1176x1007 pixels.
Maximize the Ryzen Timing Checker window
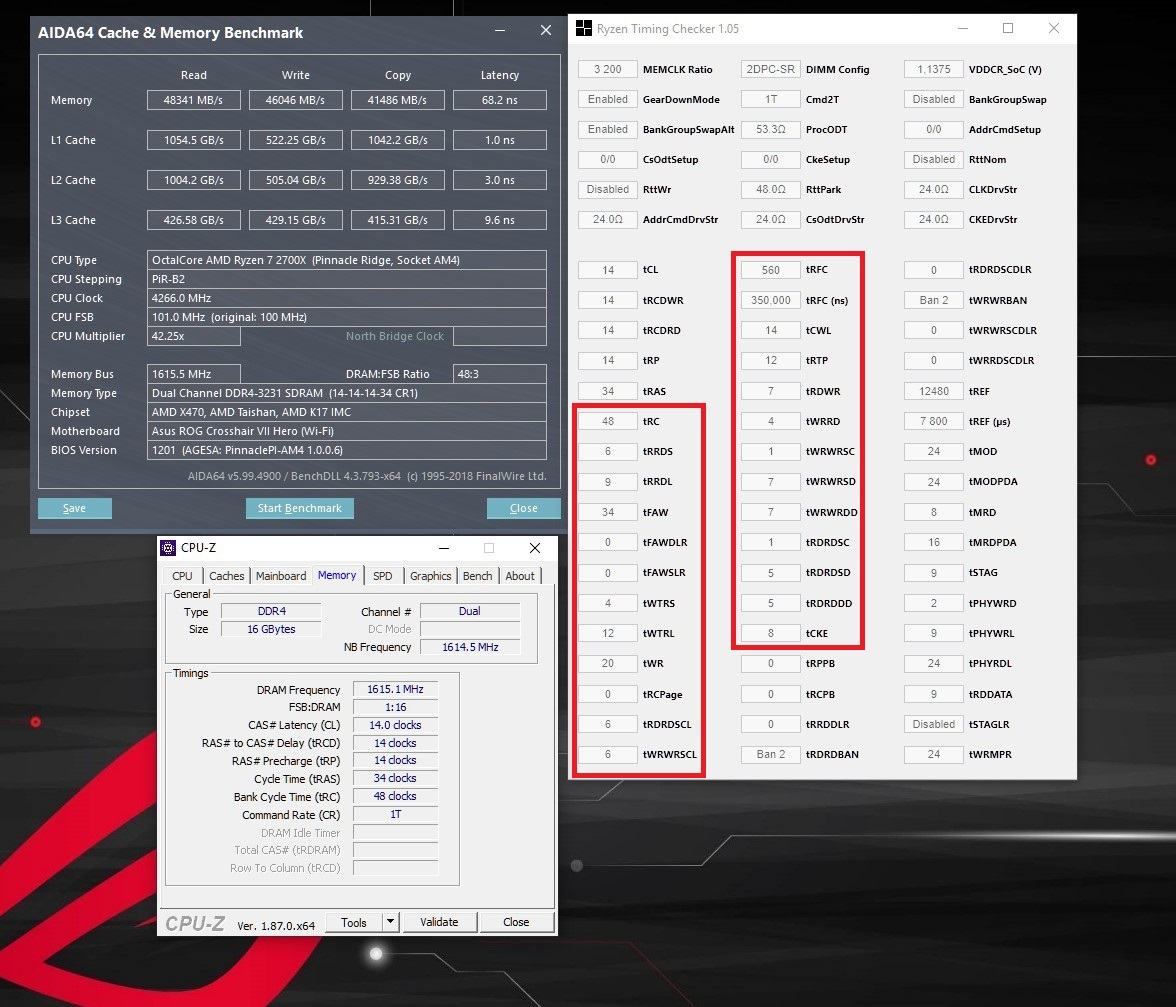(x=1008, y=28)
